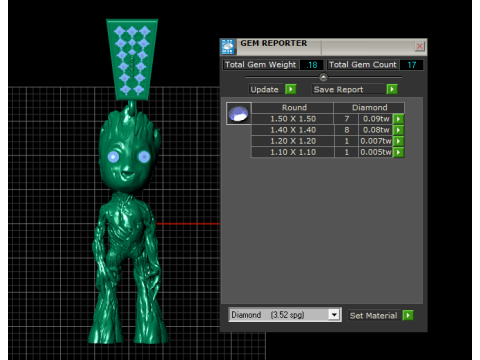Click the green arrow beside Update
The width and height of the screenshot is (480, 360).
click(291, 89)
